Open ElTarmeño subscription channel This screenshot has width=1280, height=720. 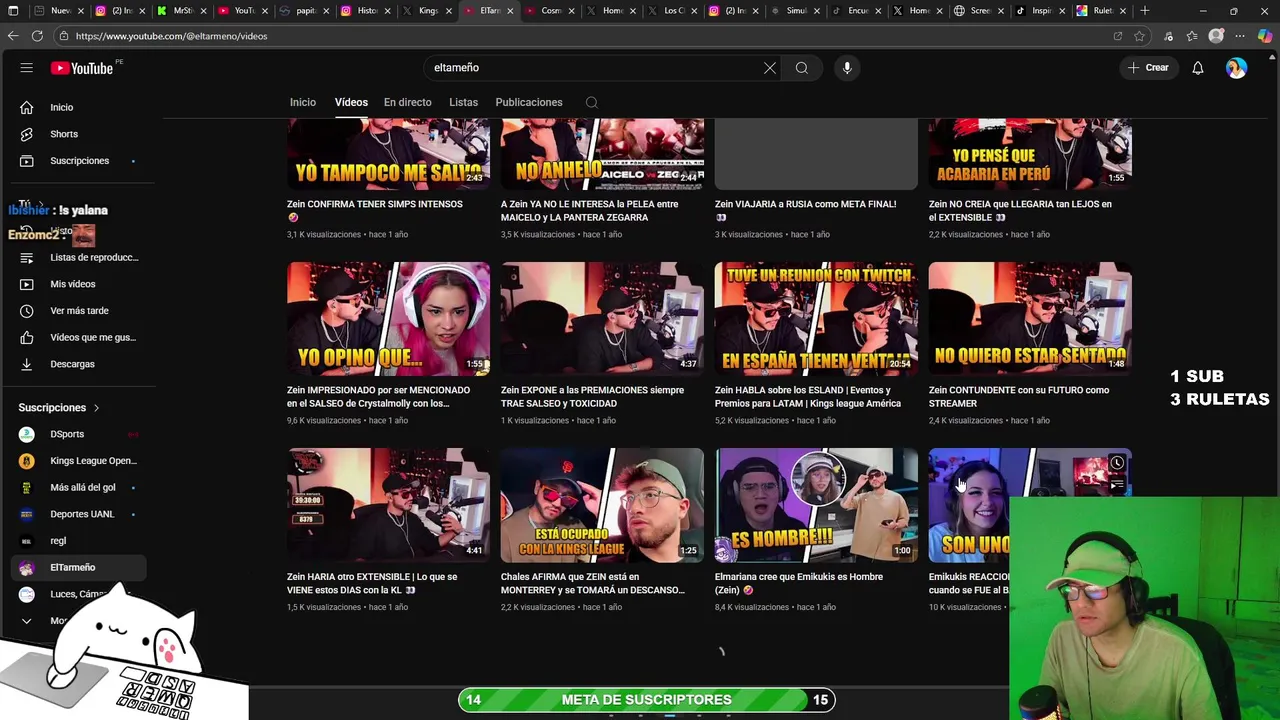79,568
